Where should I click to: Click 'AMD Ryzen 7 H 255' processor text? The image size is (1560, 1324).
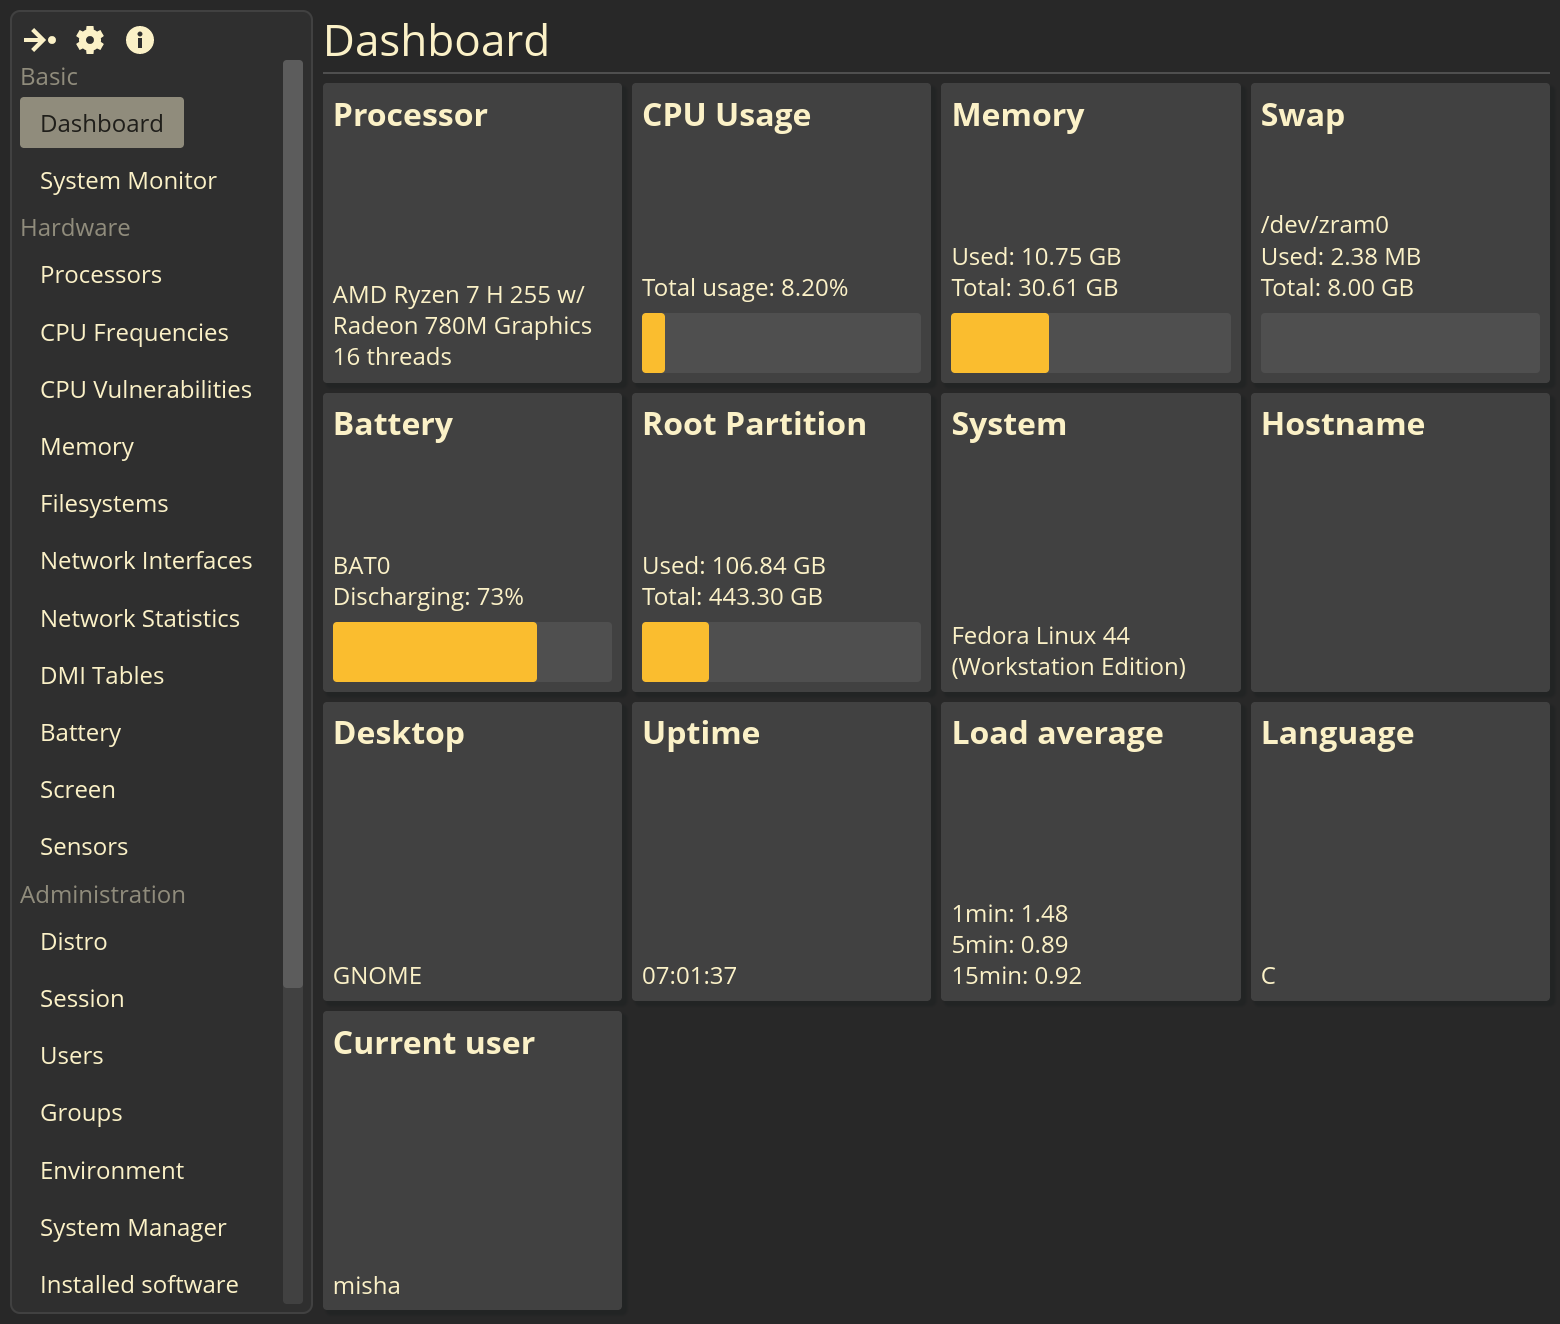click(444, 295)
